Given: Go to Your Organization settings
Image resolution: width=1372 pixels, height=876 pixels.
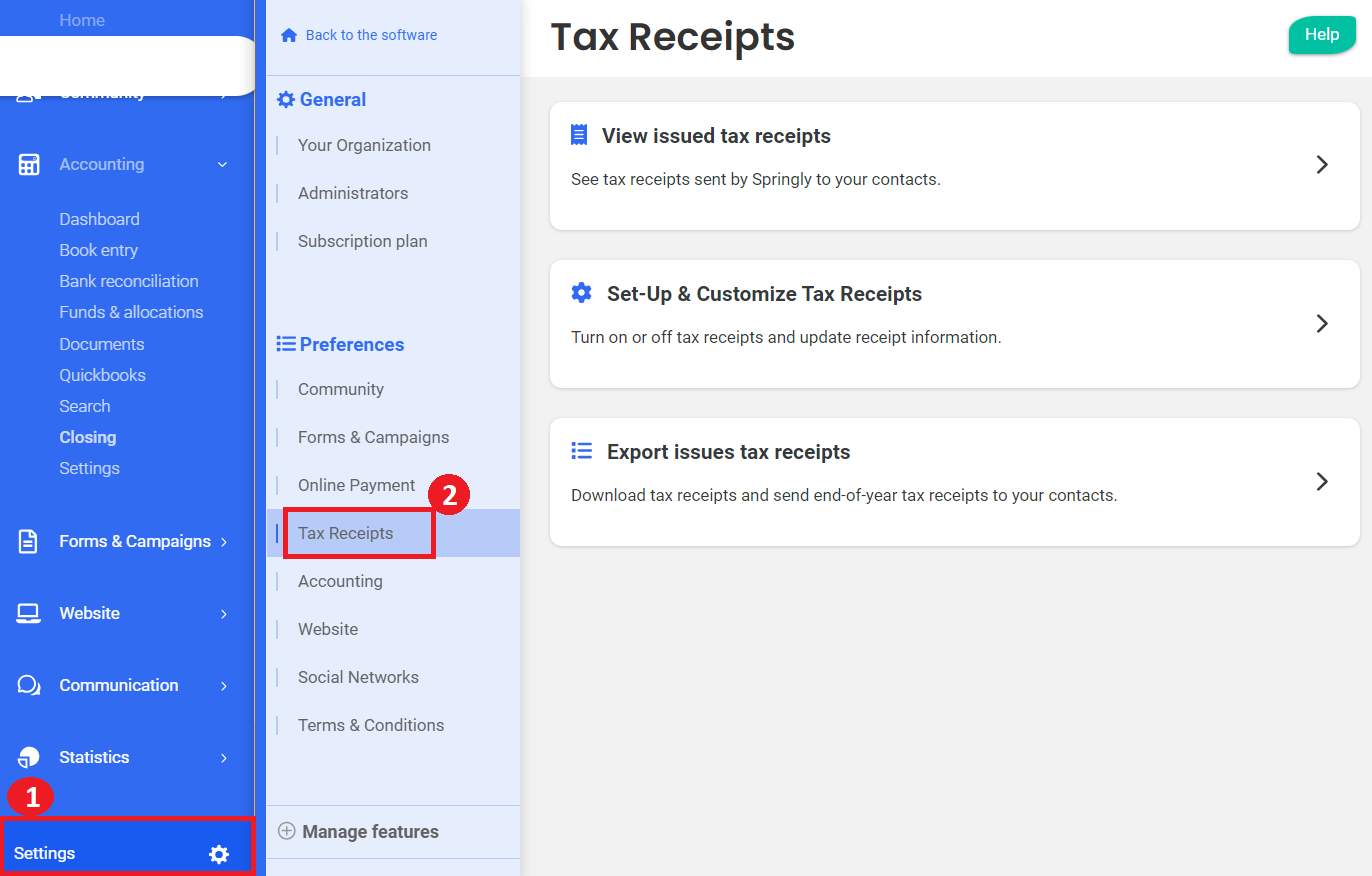Looking at the screenshot, I should coord(364,145).
